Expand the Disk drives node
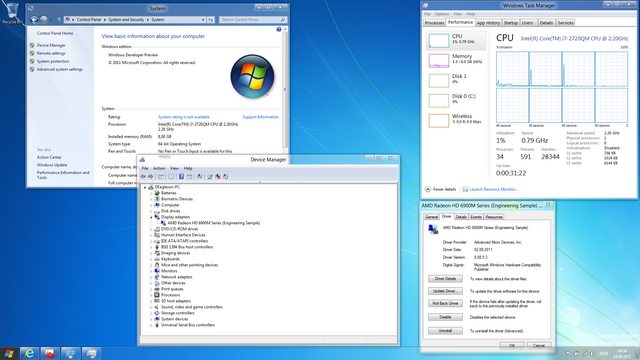Screen dimensions: 640x360 pos(151,211)
